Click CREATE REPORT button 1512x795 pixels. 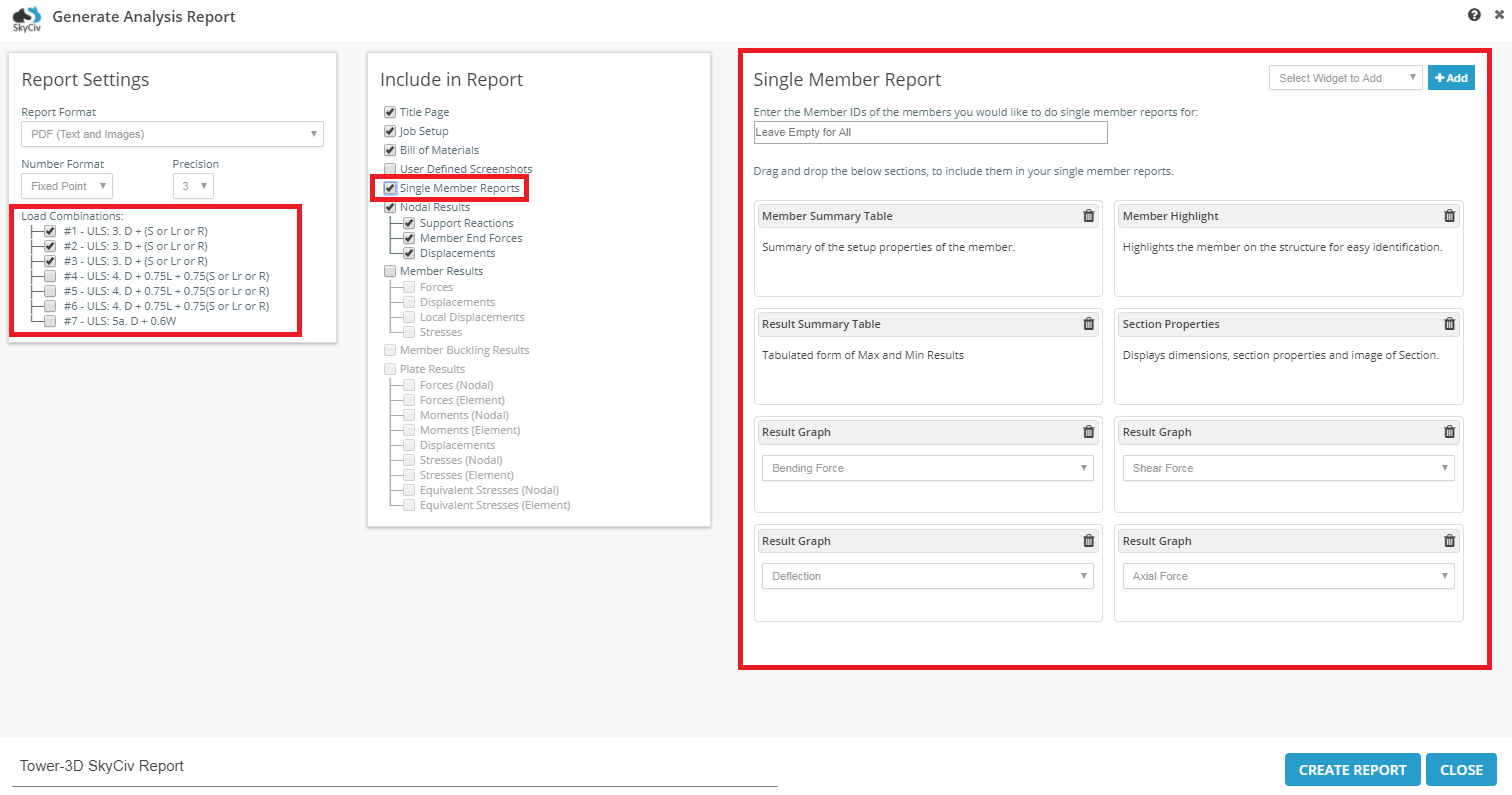(x=1352, y=770)
